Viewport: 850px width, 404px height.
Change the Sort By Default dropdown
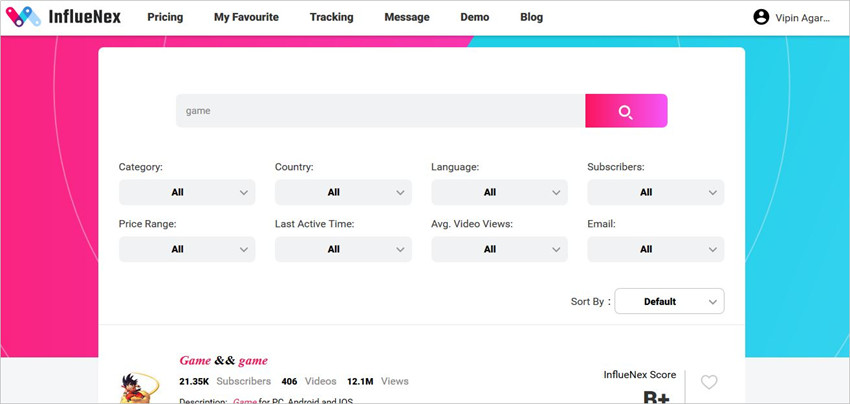pyautogui.click(x=669, y=301)
